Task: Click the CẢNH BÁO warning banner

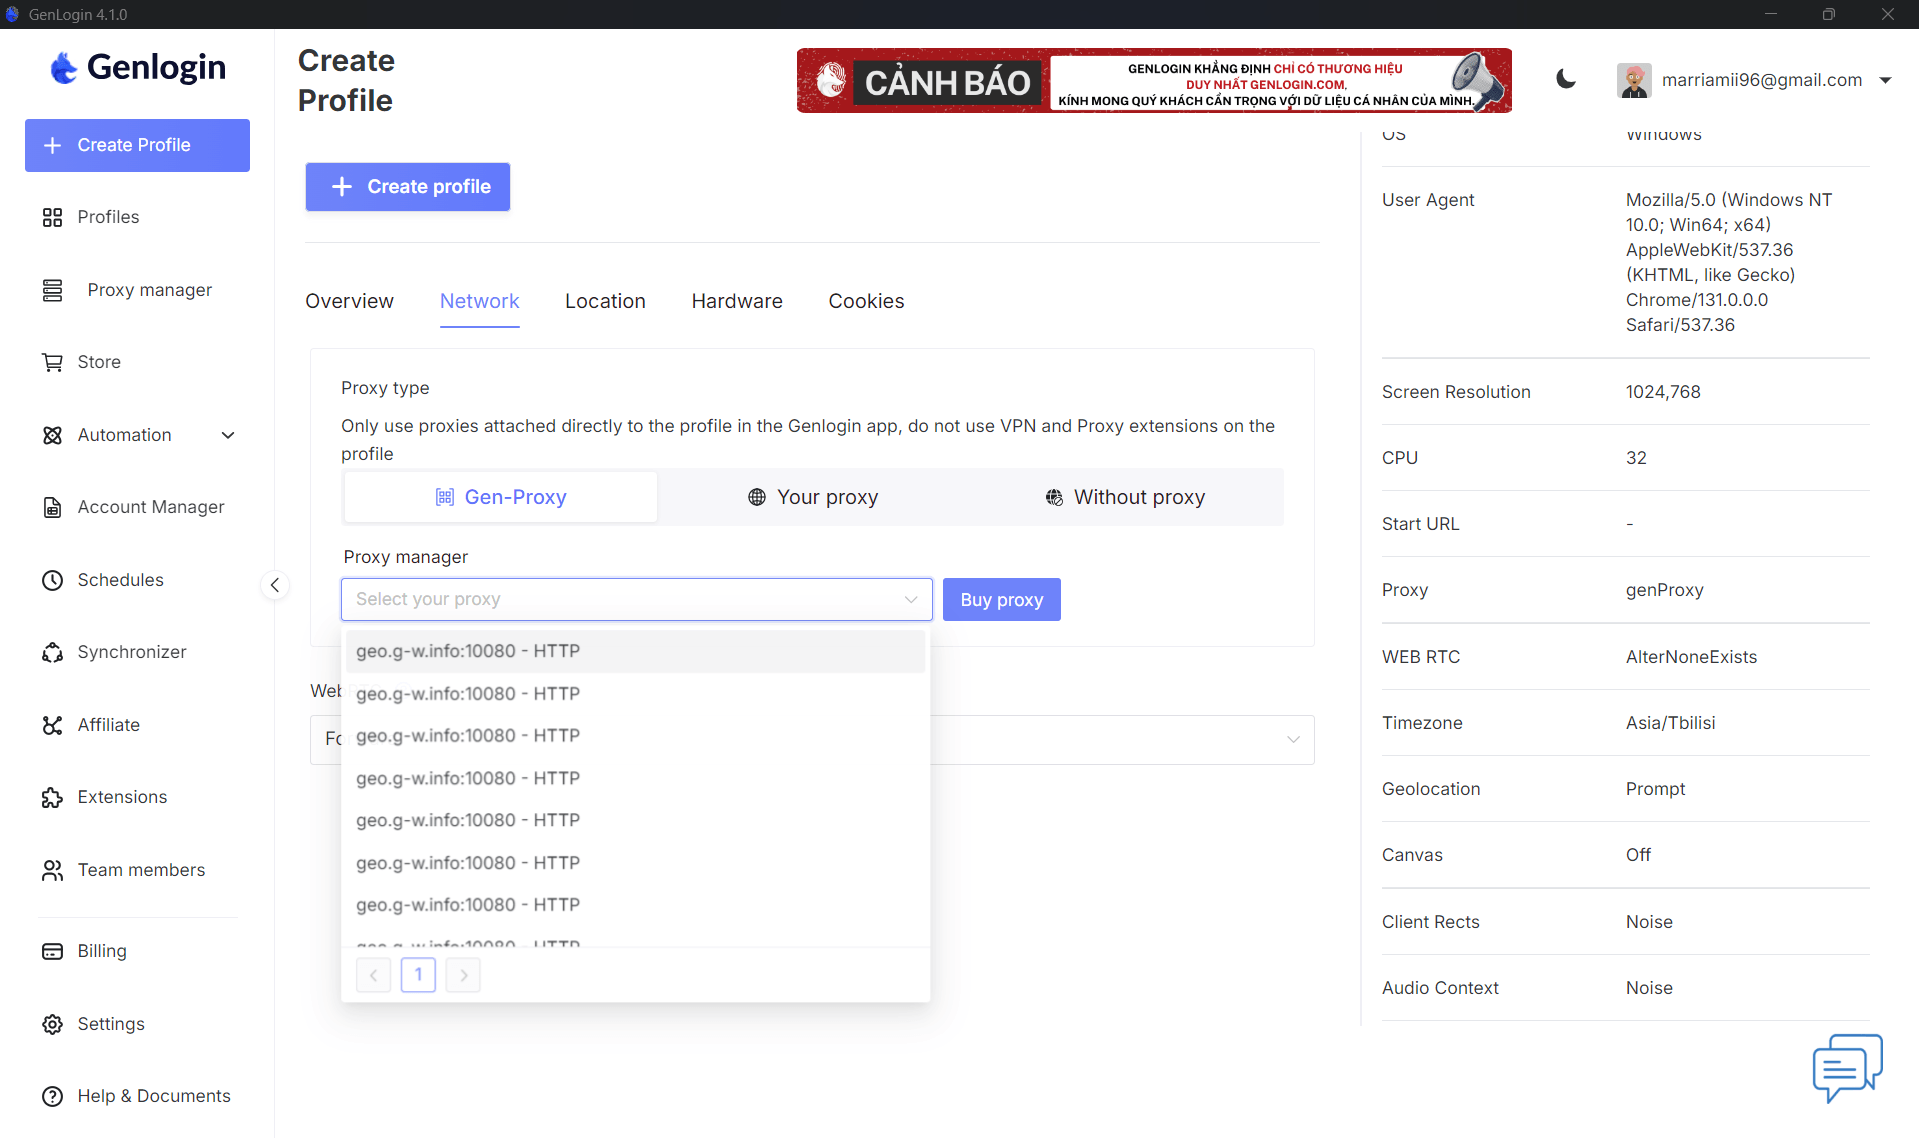Action: 1154,80
